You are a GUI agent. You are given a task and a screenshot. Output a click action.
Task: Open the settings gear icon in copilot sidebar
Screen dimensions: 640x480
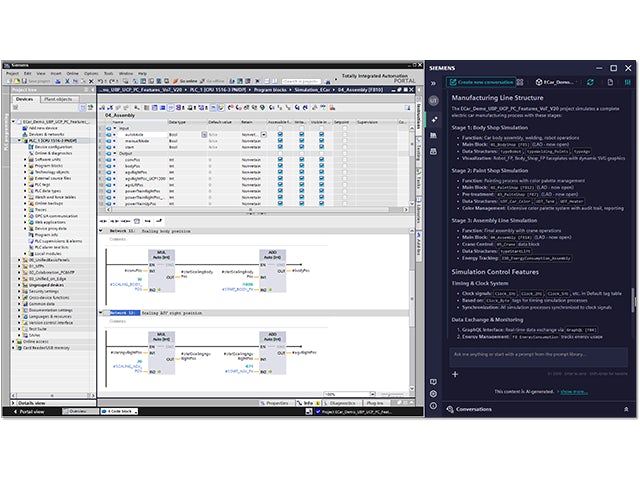point(433,394)
